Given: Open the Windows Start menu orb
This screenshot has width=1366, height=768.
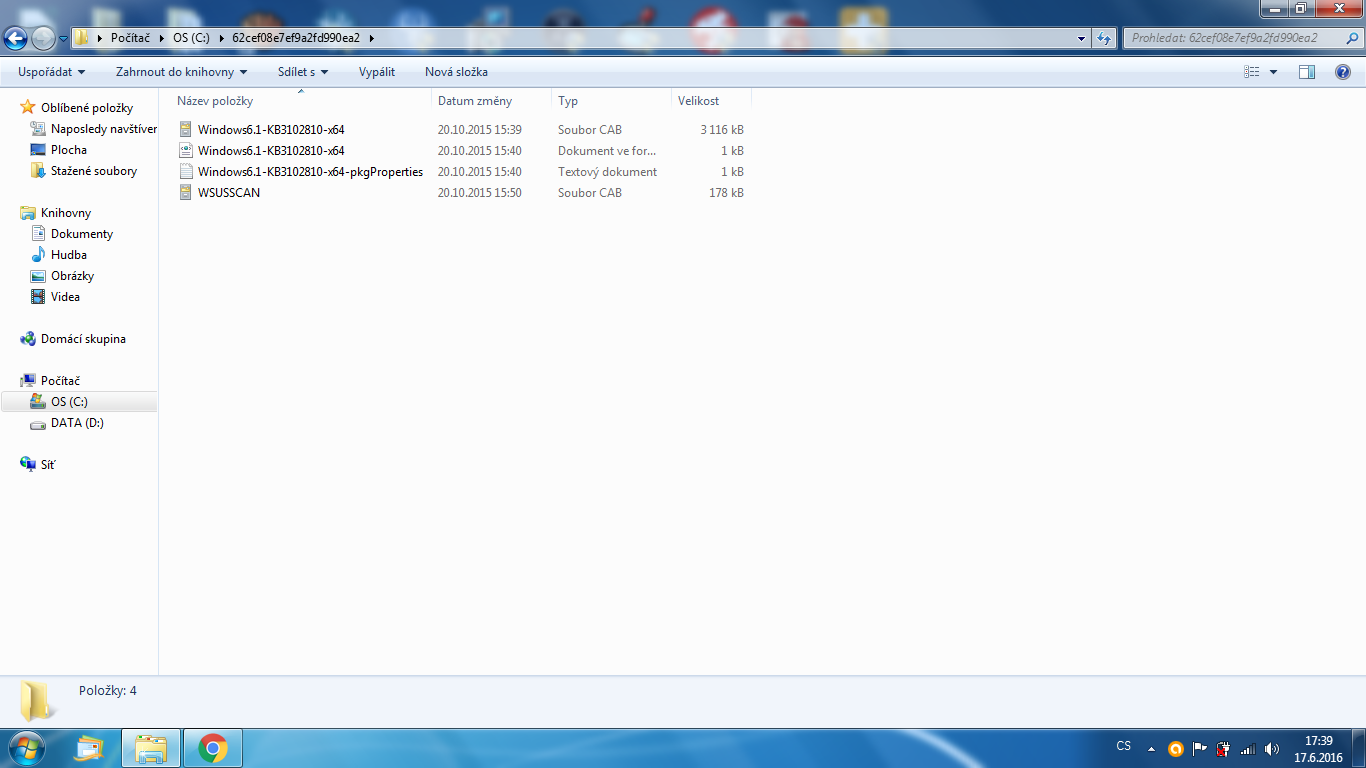Looking at the screenshot, I should [26, 748].
